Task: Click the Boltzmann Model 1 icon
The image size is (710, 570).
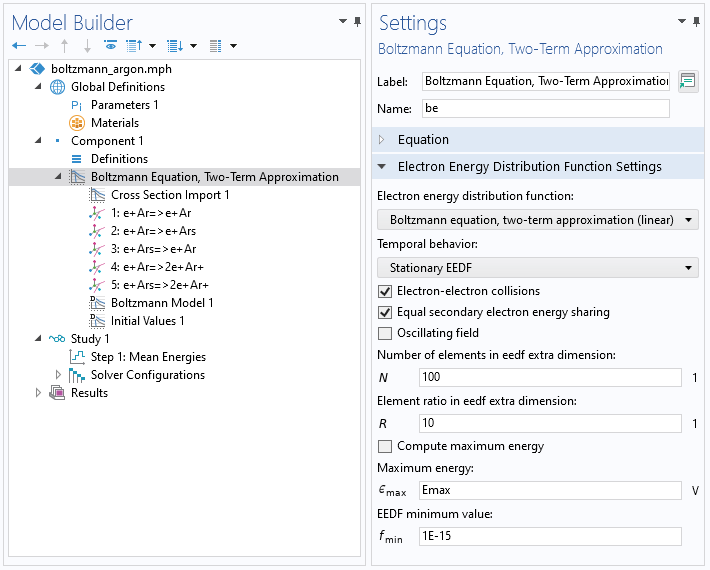Action: pos(97,303)
